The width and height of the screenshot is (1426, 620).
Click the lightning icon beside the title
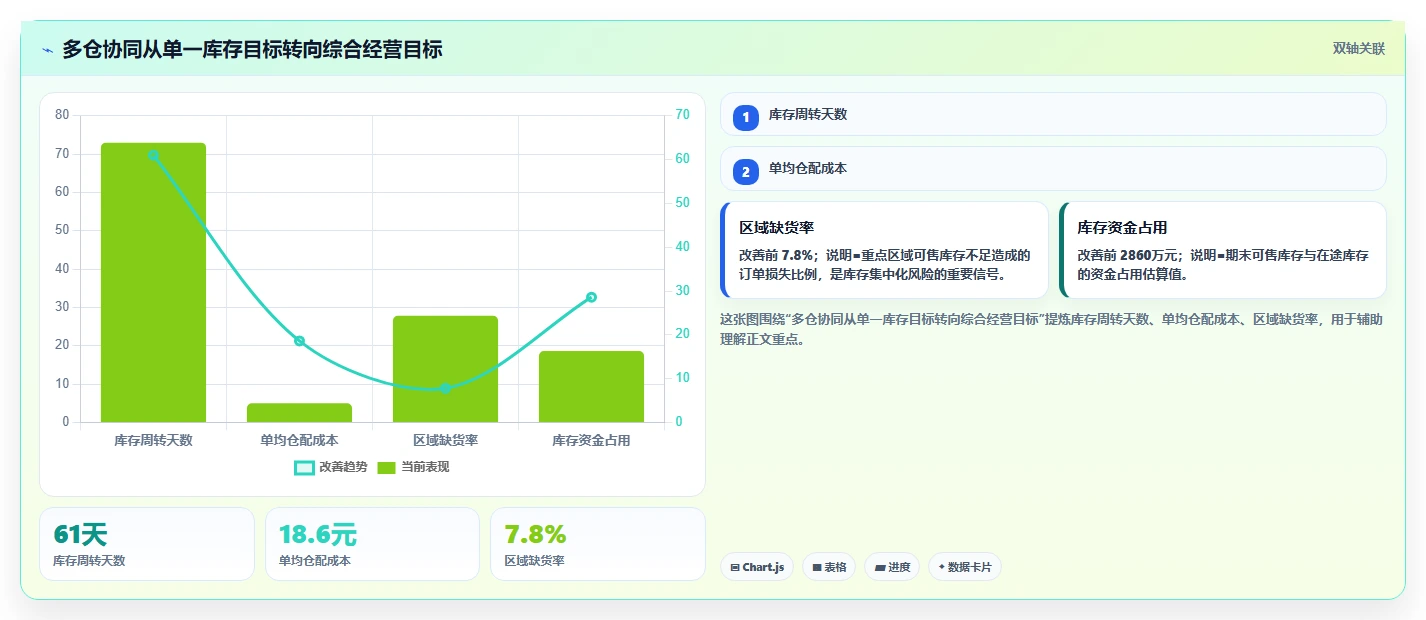47,50
